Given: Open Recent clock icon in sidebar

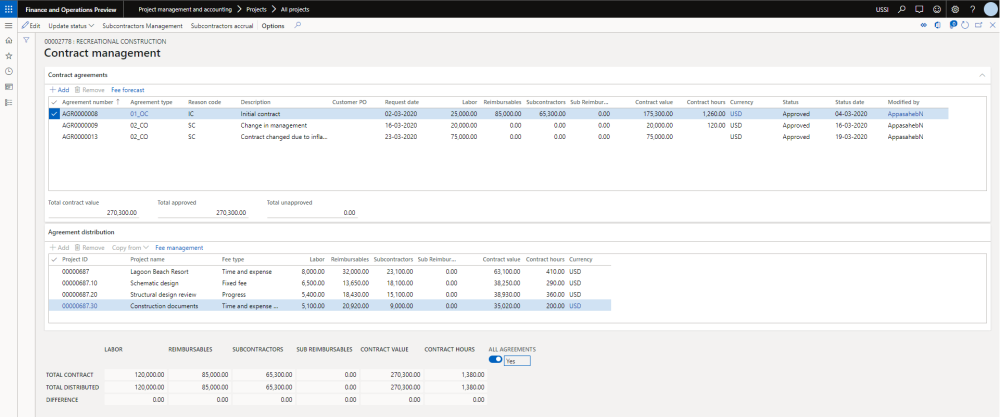Looking at the screenshot, I should click(9, 71).
